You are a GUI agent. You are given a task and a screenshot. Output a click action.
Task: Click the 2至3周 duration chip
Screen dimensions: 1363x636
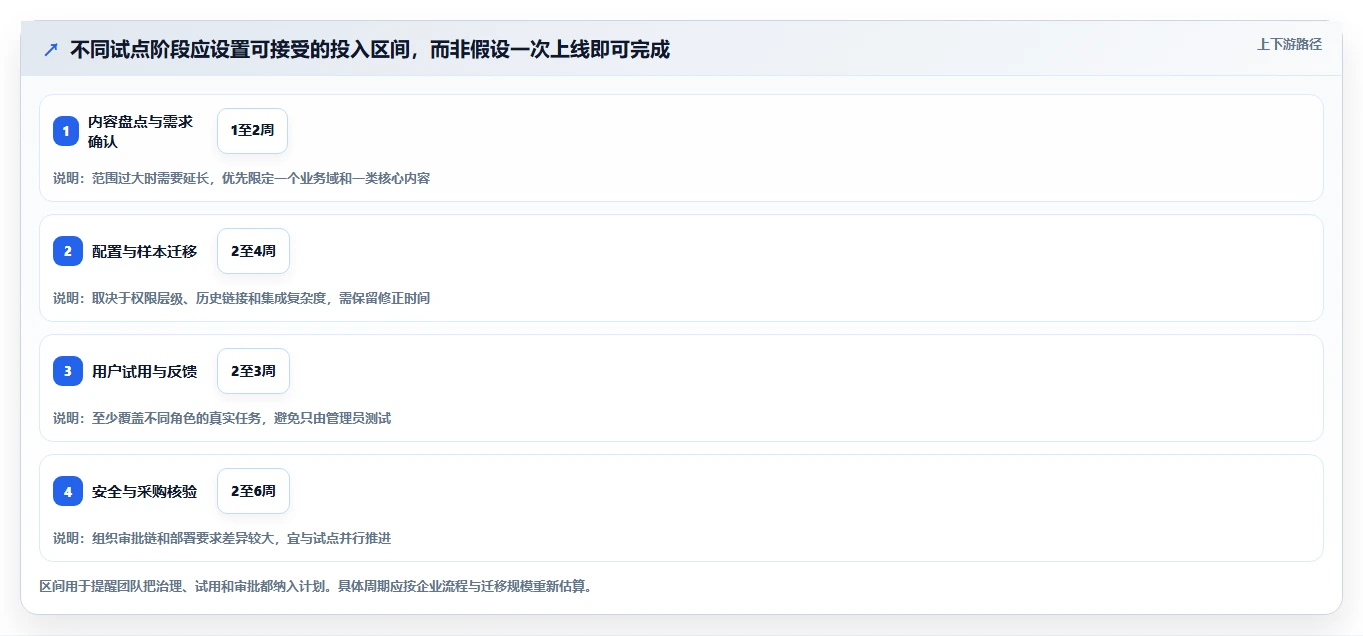[x=253, y=371]
